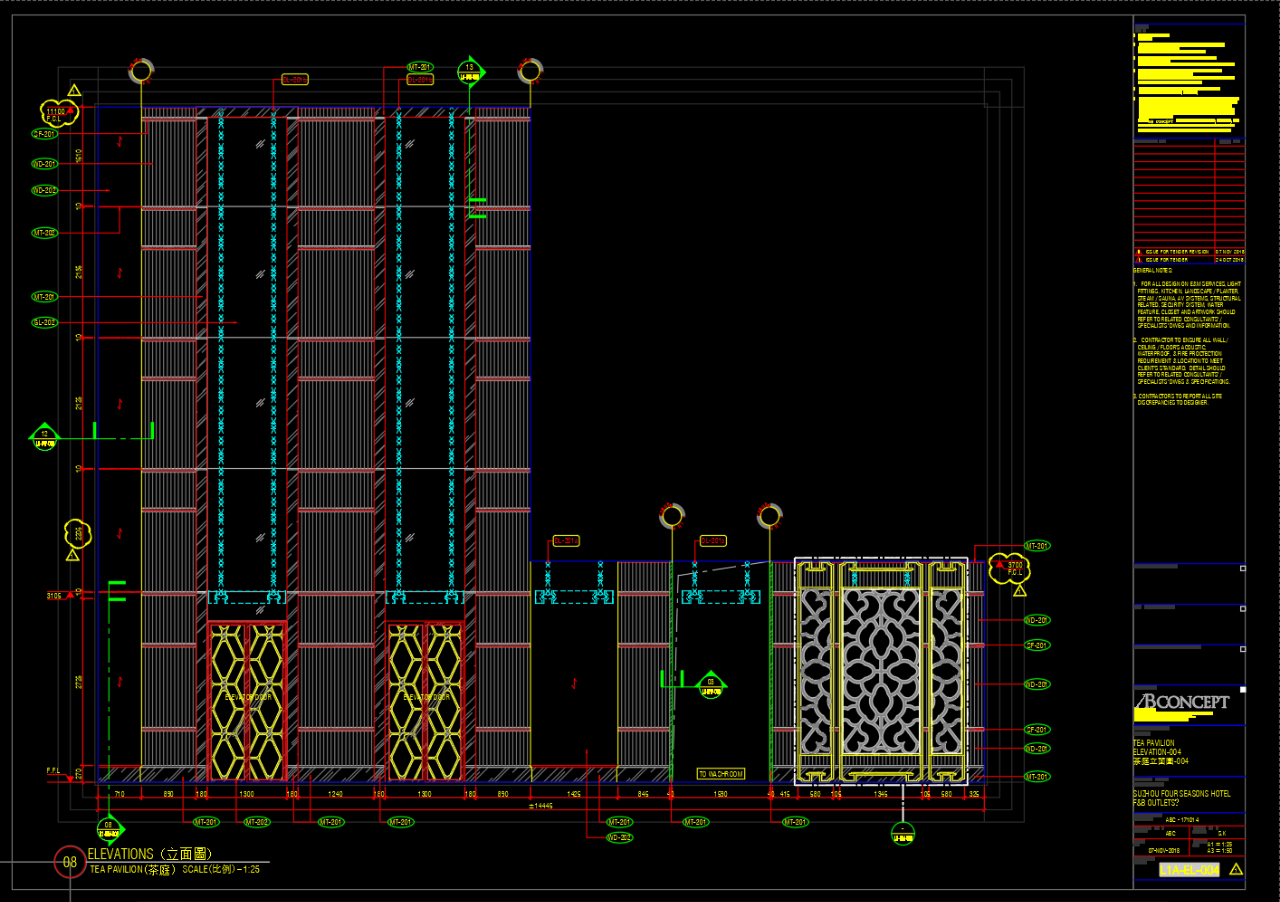The height and width of the screenshot is (902, 1280).
Task: Select the MT-202 tag on the left margin
Action: (44, 232)
